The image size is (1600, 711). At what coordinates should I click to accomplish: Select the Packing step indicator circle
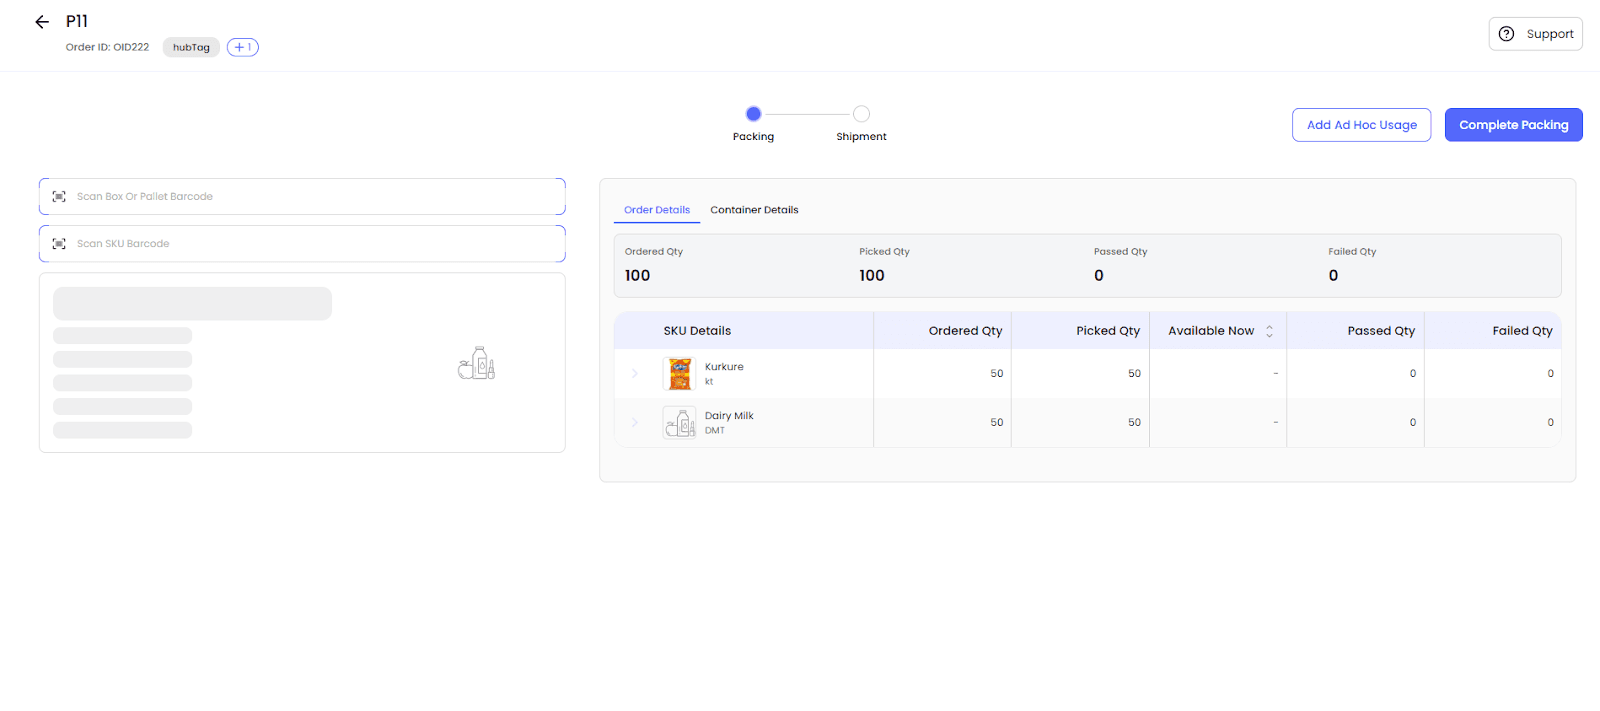[754, 114]
